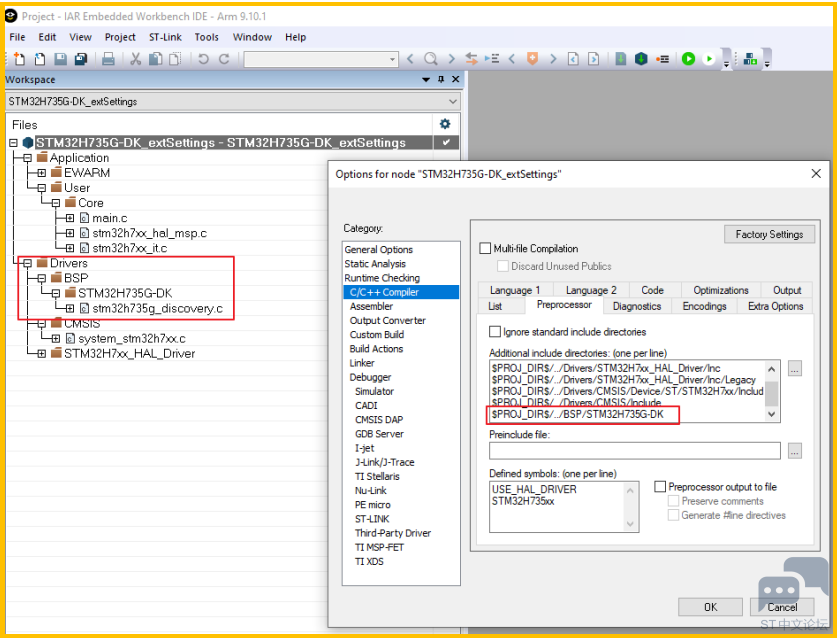Pin the Workspace panel
The height and width of the screenshot is (640, 837).
tap(441, 79)
